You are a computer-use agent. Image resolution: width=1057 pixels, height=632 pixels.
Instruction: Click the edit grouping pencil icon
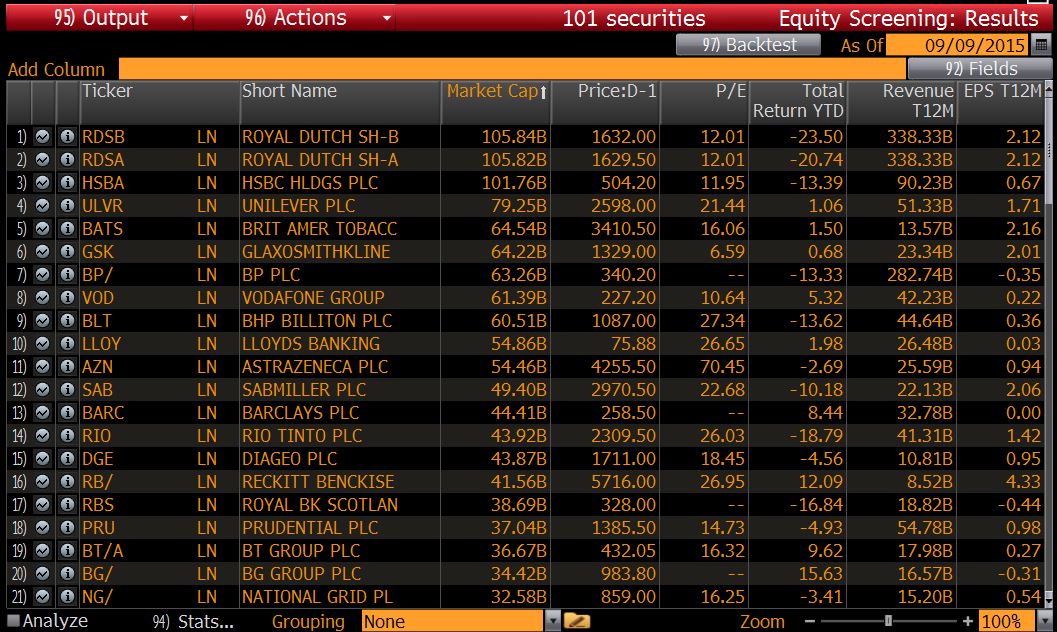pos(577,621)
